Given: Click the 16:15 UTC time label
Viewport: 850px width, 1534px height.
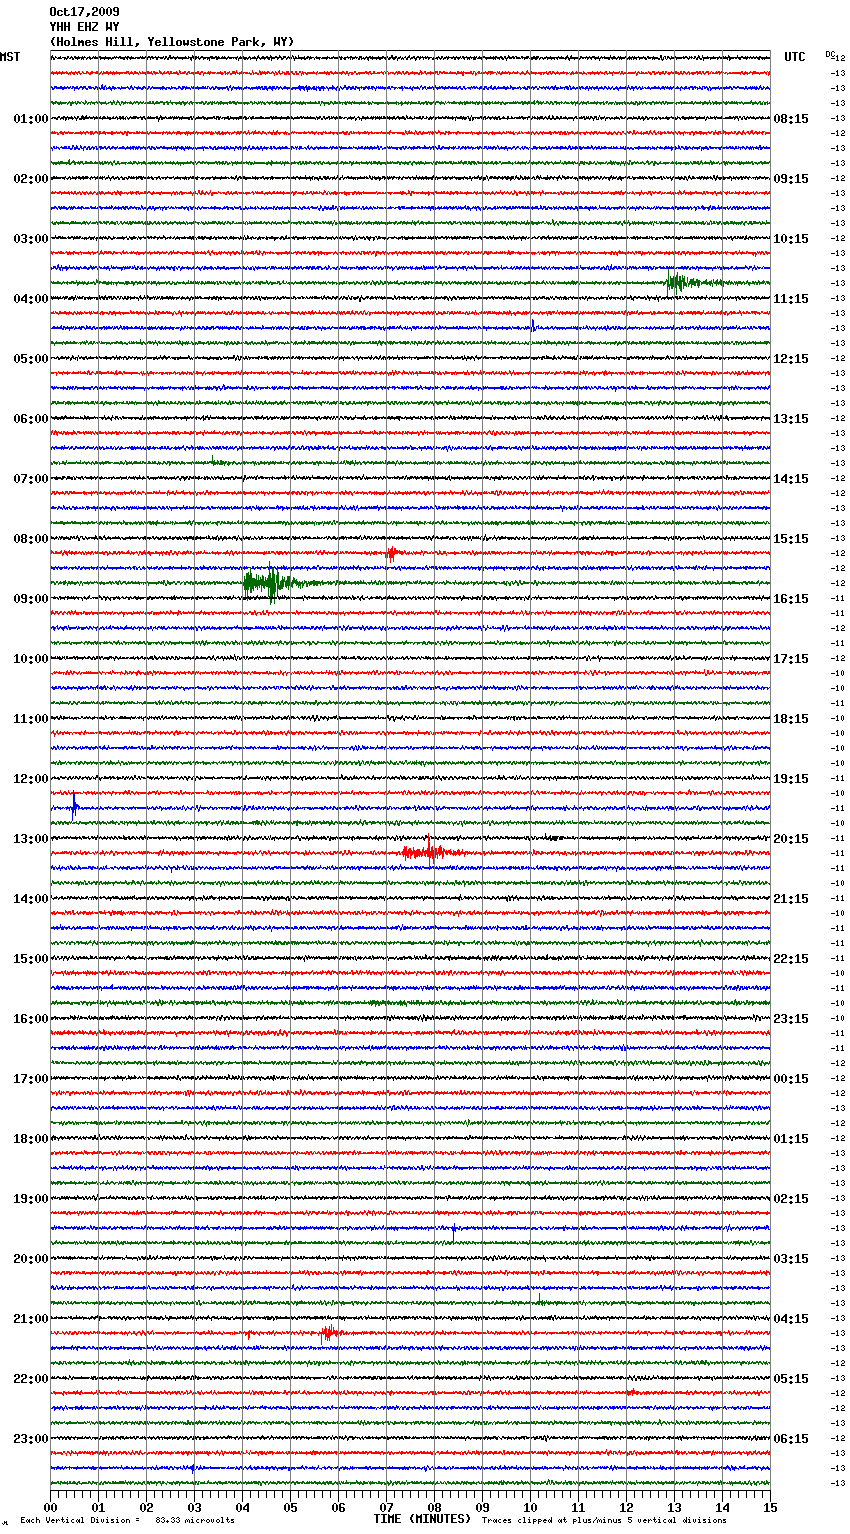Looking at the screenshot, I should coord(791,599).
